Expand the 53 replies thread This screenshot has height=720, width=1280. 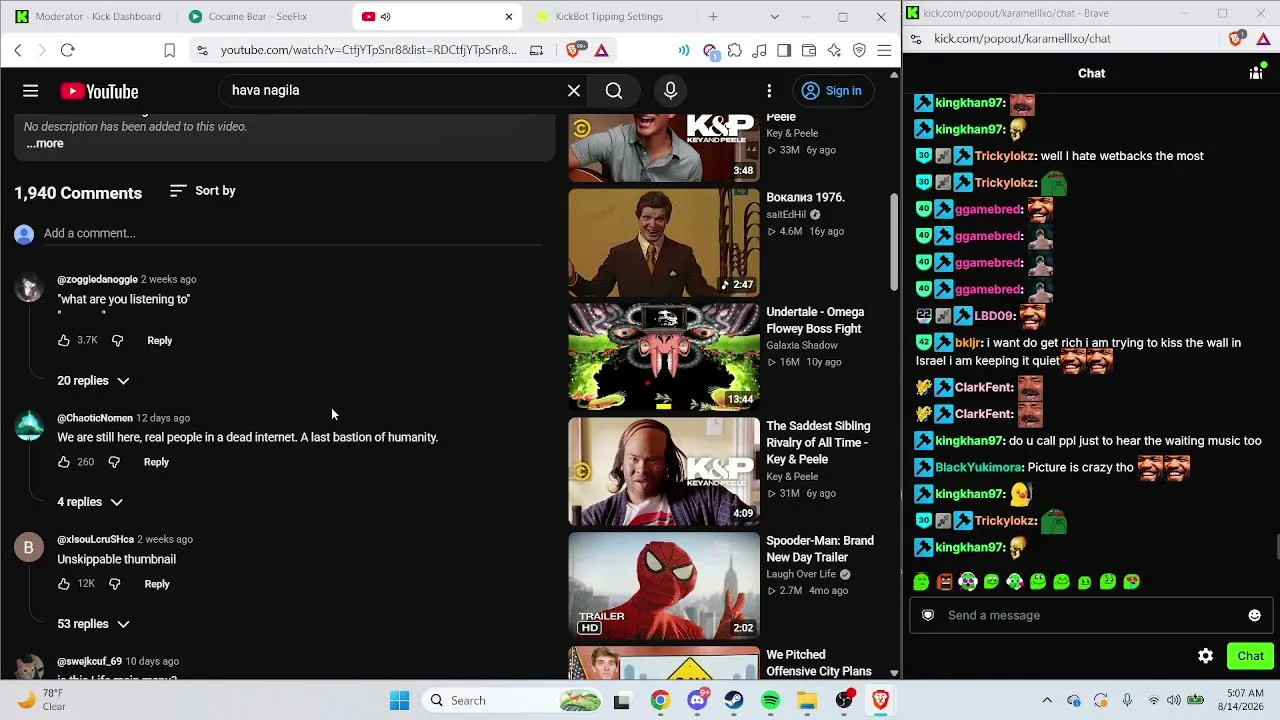[x=93, y=624]
